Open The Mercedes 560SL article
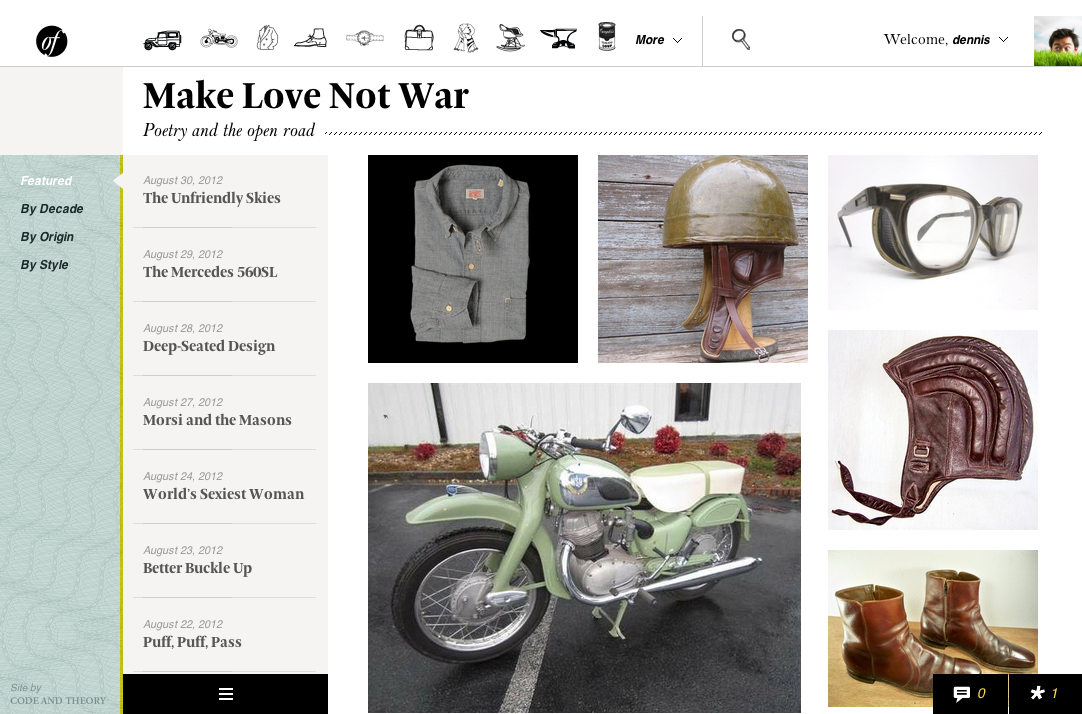 click(x=210, y=272)
